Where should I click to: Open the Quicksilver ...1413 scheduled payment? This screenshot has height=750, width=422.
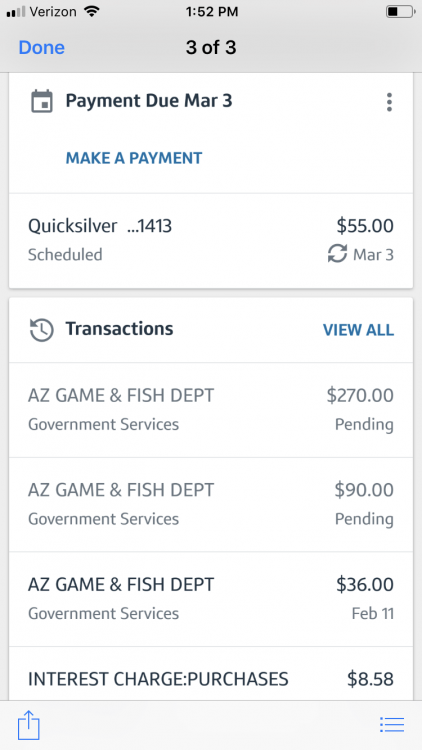tap(211, 241)
